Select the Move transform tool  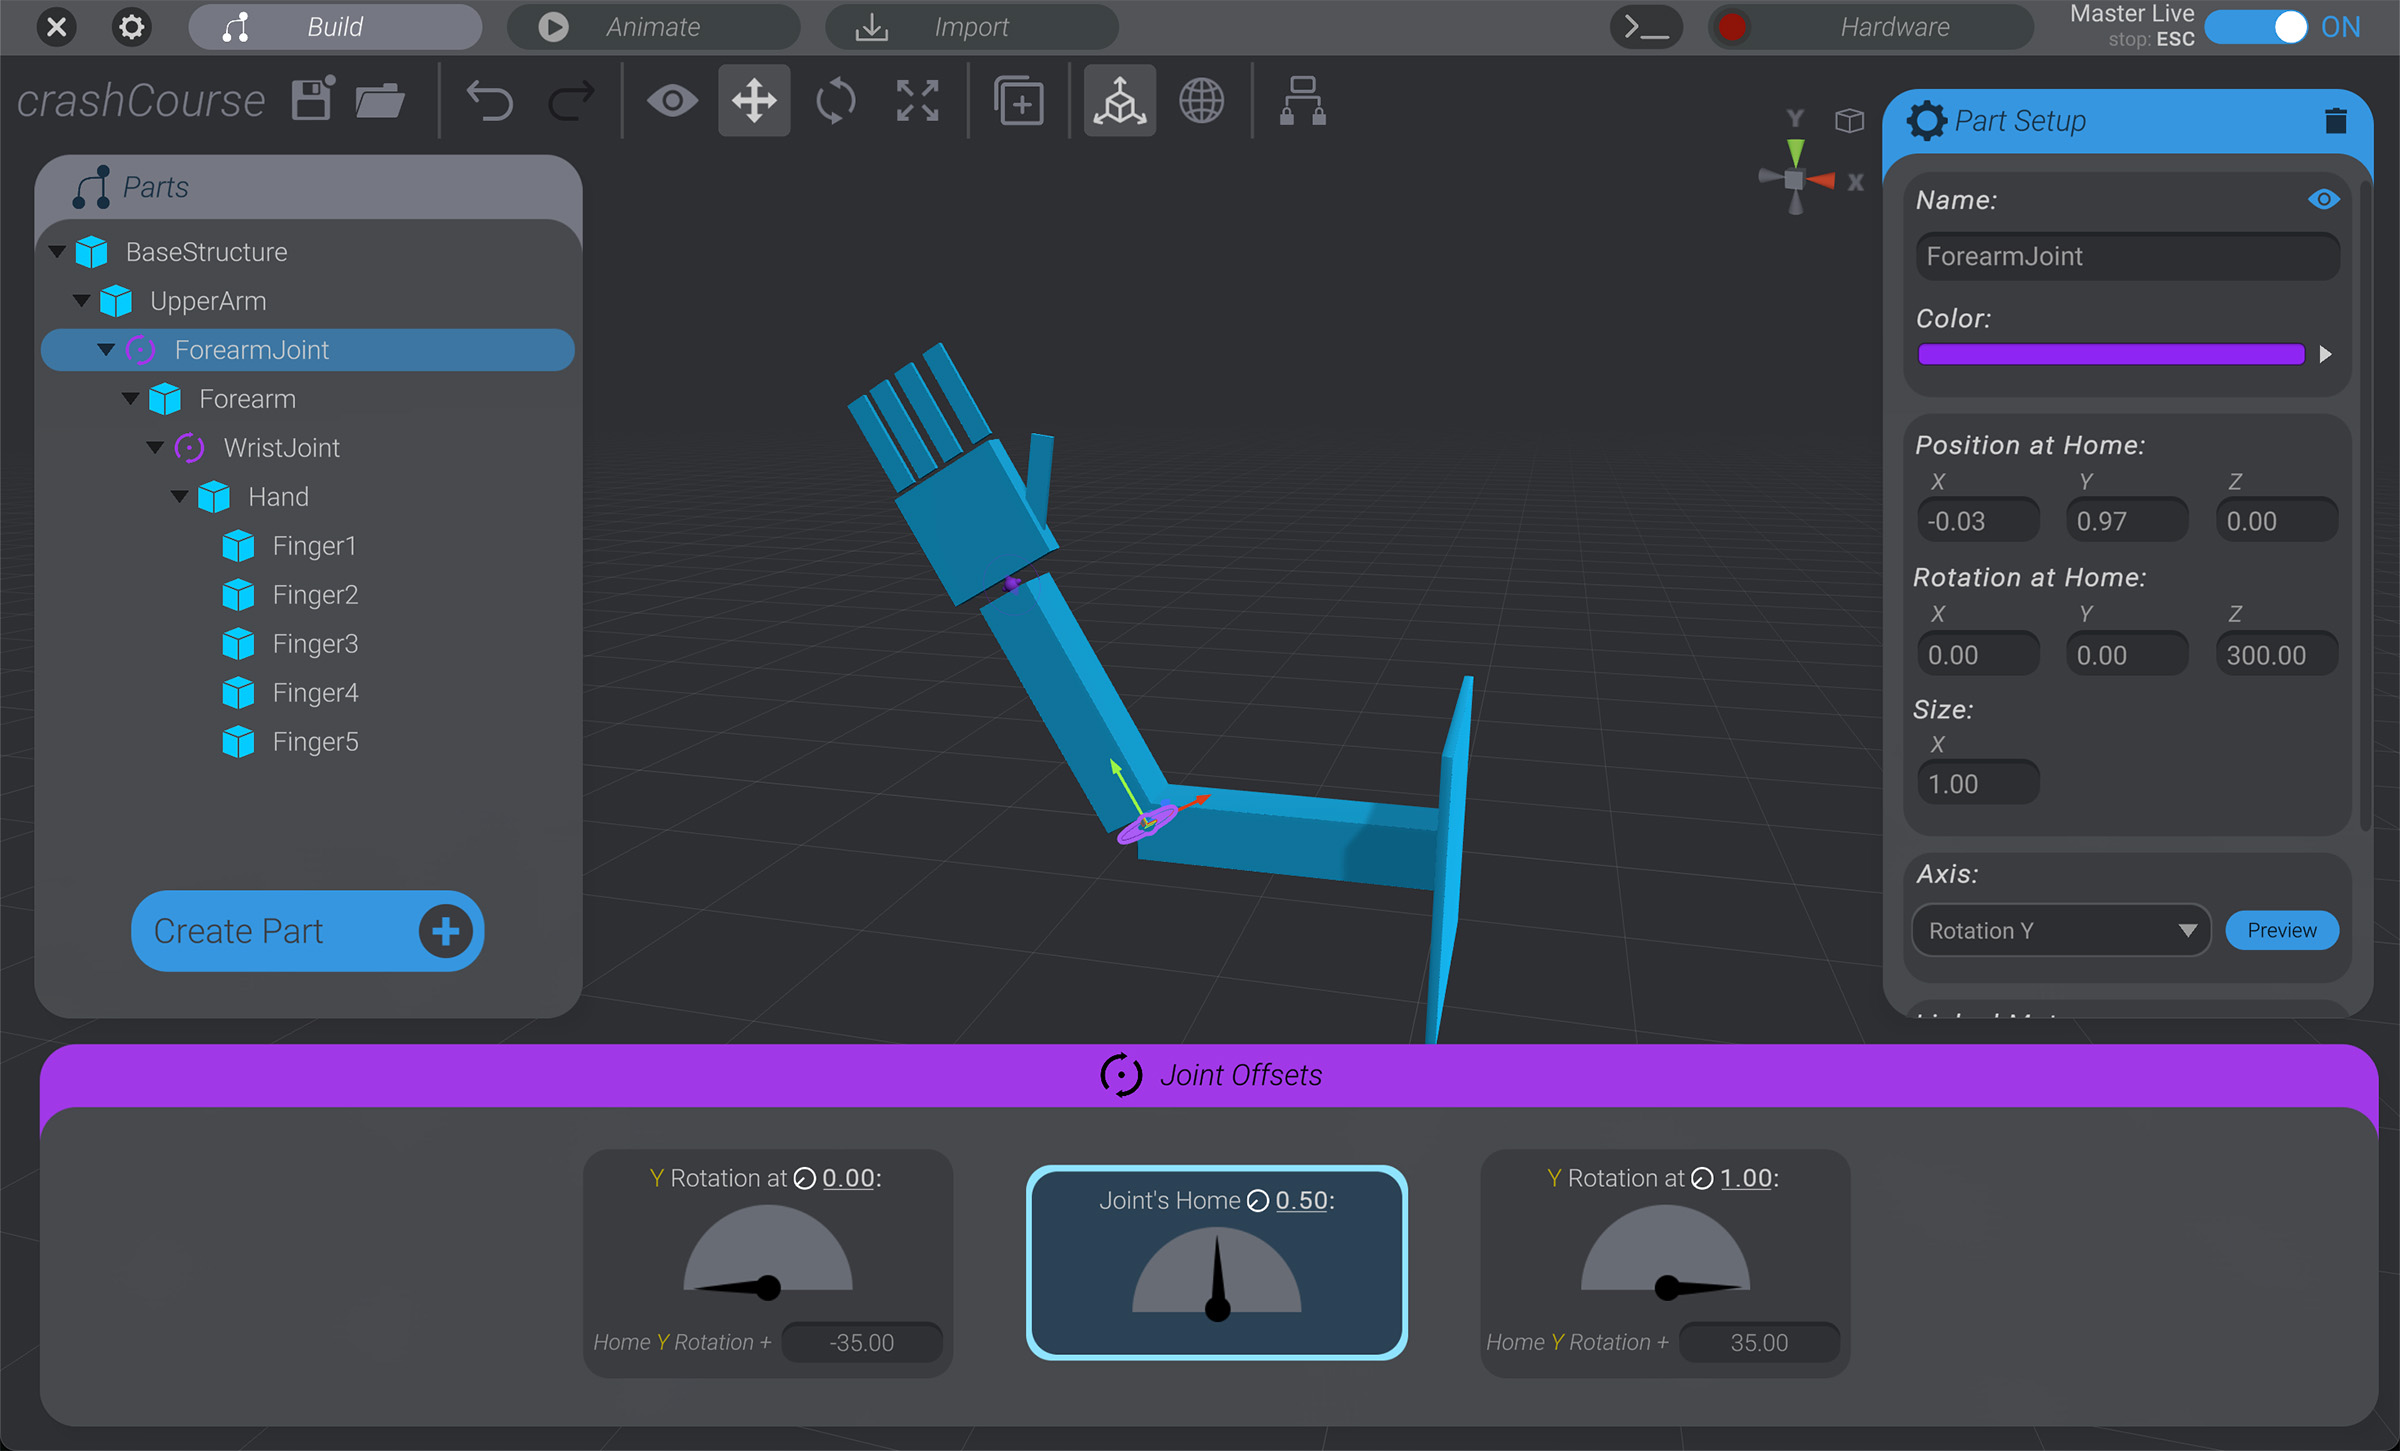pyautogui.click(x=753, y=100)
